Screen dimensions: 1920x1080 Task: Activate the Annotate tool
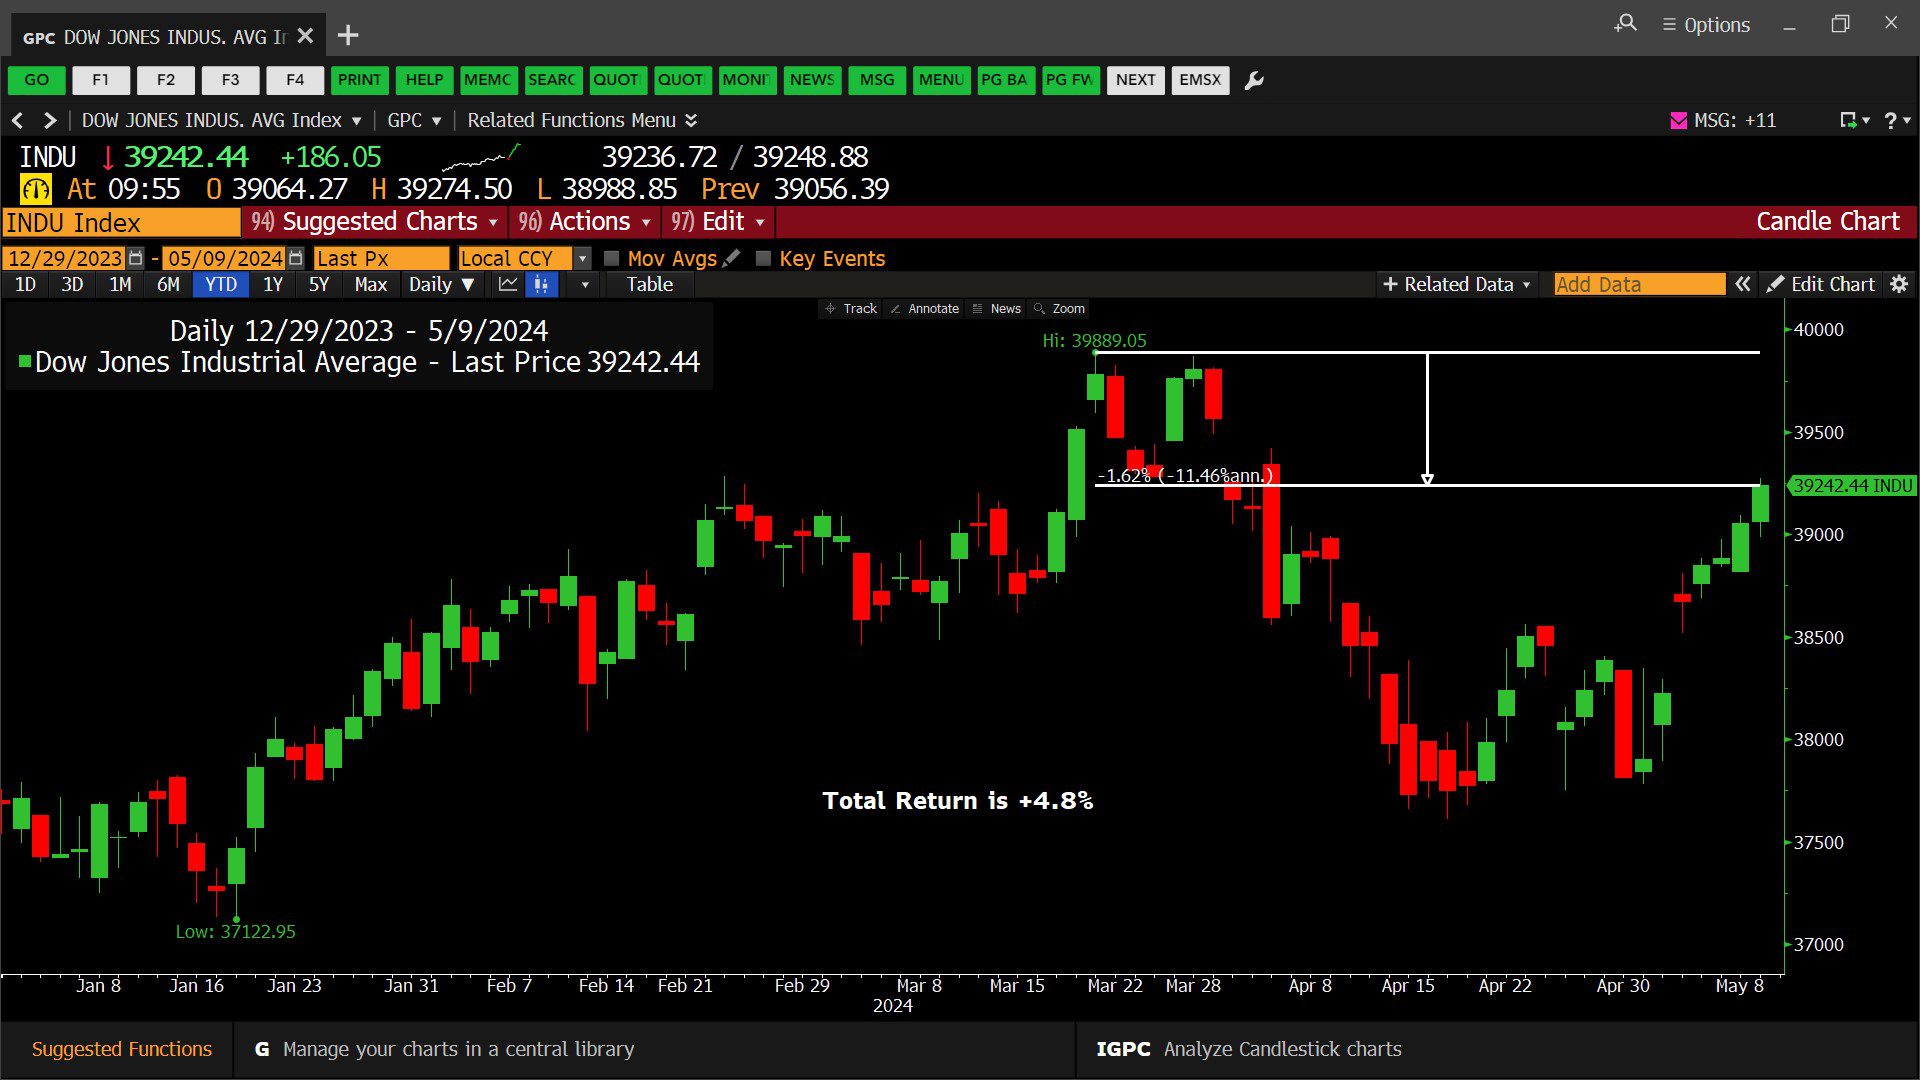coord(924,309)
